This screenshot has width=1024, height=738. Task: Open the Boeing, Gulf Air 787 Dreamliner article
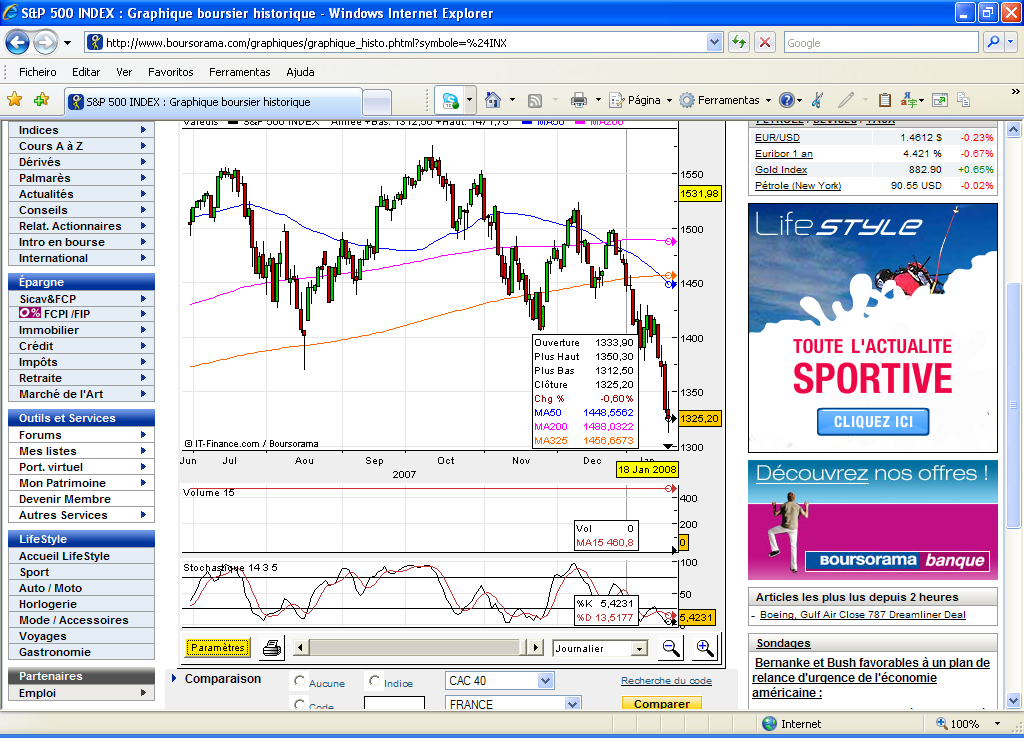coord(863,615)
